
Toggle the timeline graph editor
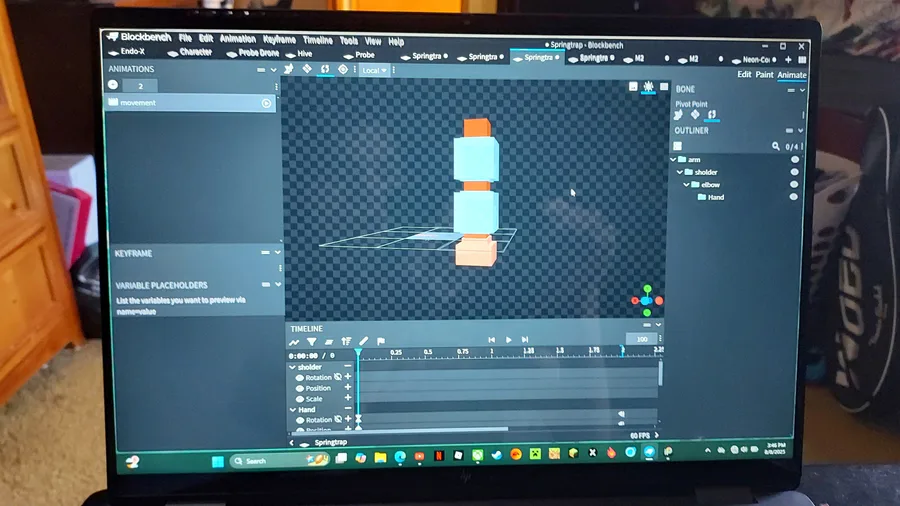[294, 342]
